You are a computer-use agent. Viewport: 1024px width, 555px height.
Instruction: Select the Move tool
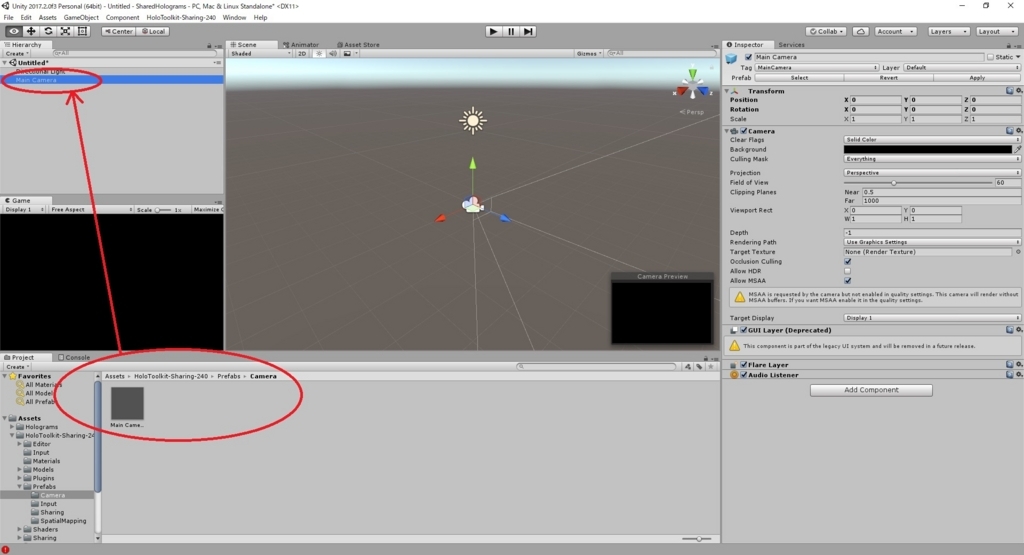[x=31, y=31]
